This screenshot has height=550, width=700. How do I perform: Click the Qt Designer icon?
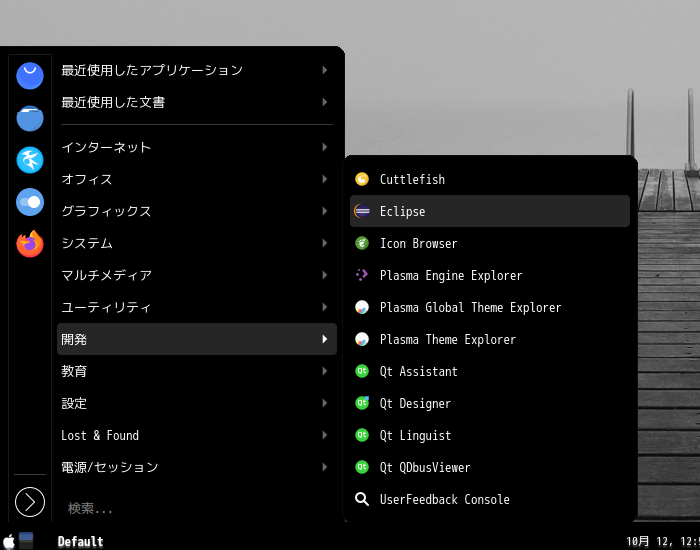point(362,403)
